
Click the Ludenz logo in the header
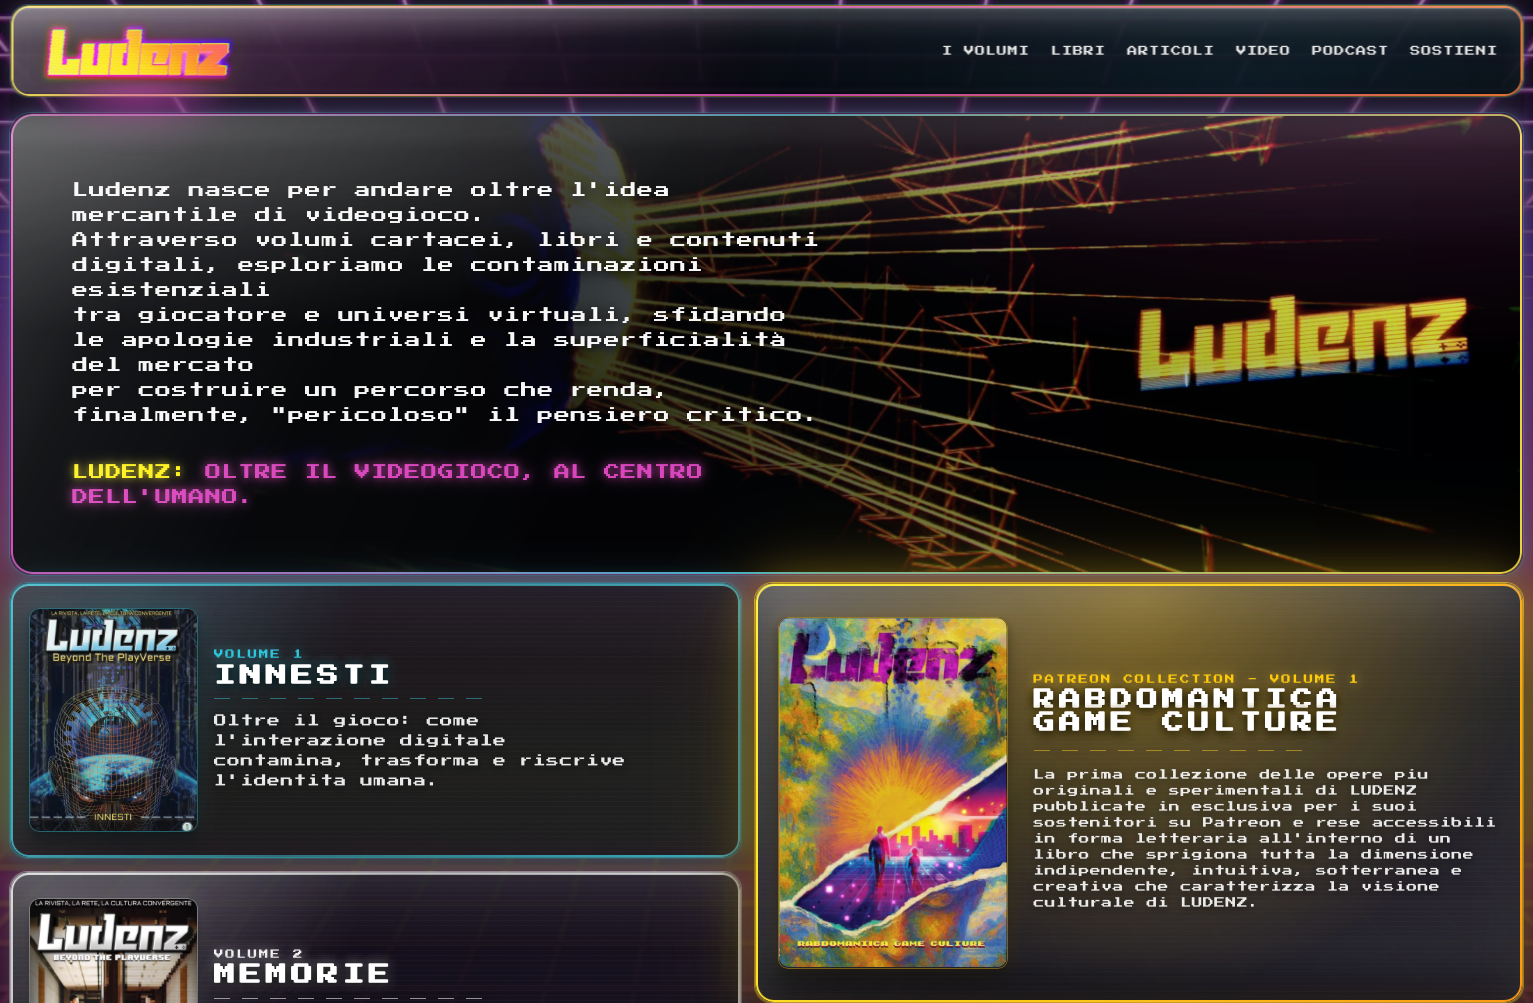tap(138, 52)
